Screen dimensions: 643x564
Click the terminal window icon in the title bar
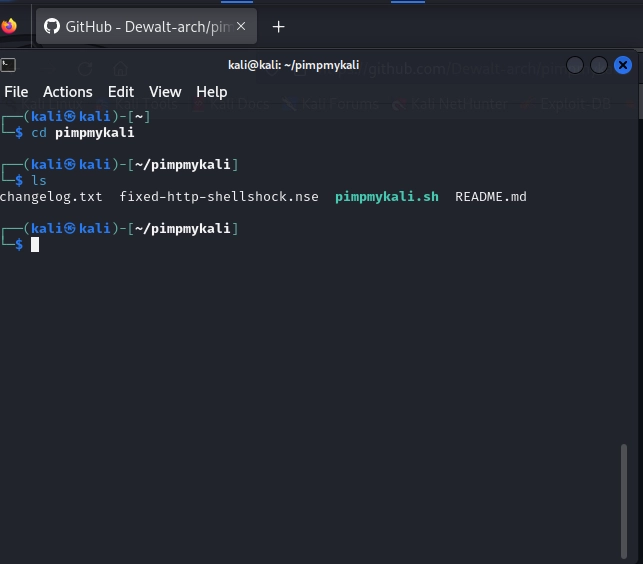pos(8,65)
